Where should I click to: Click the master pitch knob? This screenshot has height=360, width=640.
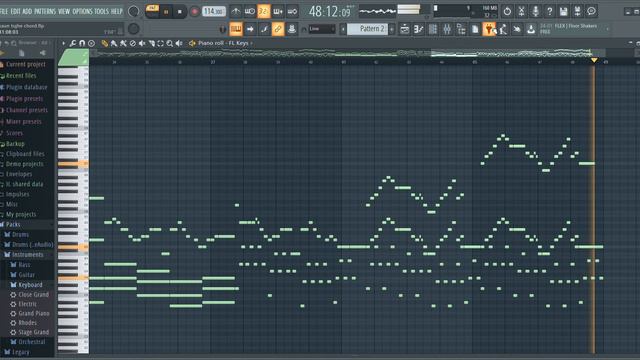(x=133, y=29)
